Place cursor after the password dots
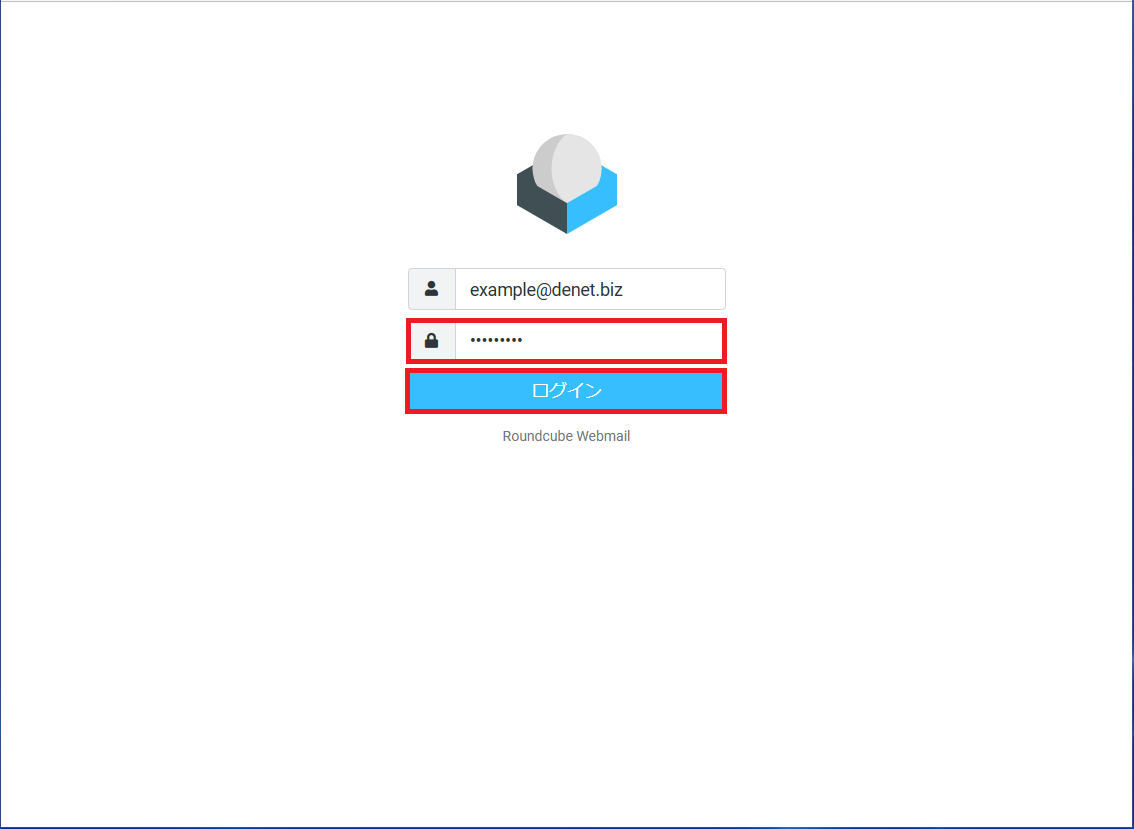 click(524, 341)
